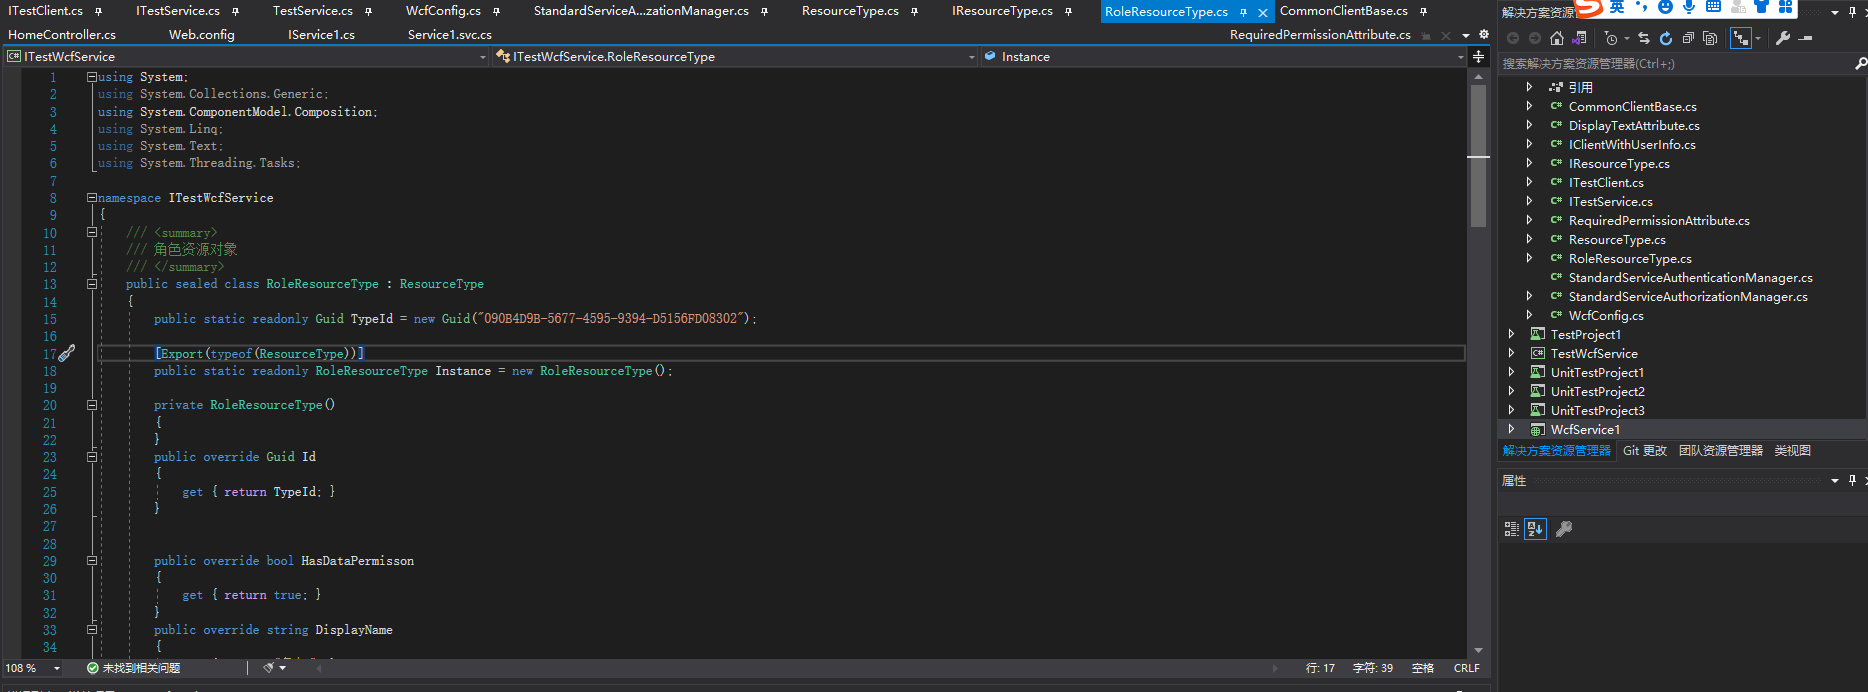Switch to HomeController.cs tab
Image resolution: width=1868 pixels, height=692 pixels.
coord(62,34)
